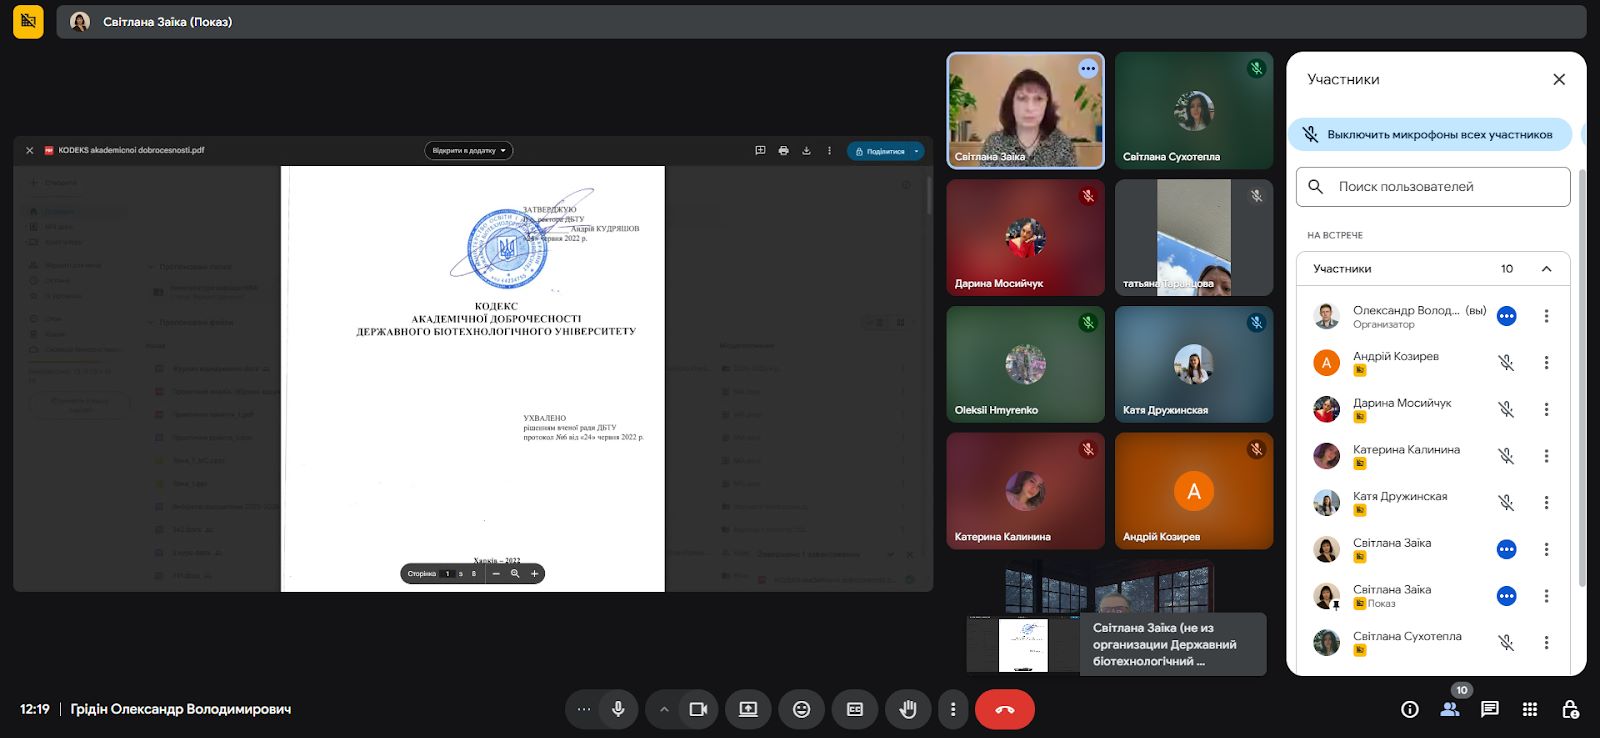Viewport: 1600px width, 738px height.
Task: Click Выключить микрофоны всех участников button
Action: tap(1429, 135)
